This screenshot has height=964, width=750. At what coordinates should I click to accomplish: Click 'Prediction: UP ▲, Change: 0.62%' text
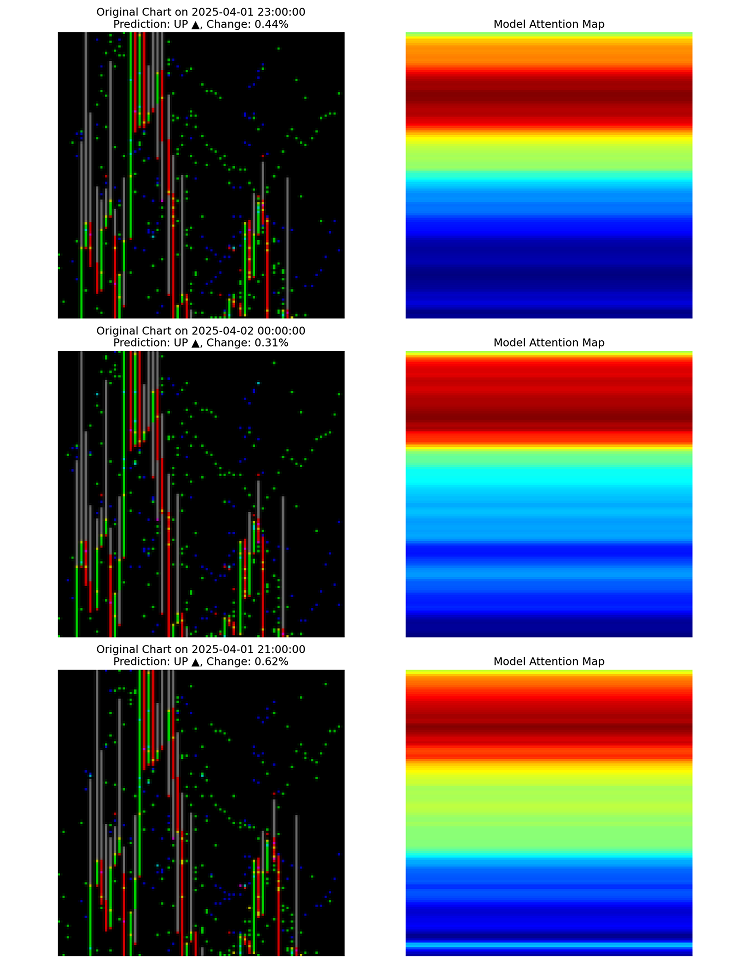pos(201,662)
